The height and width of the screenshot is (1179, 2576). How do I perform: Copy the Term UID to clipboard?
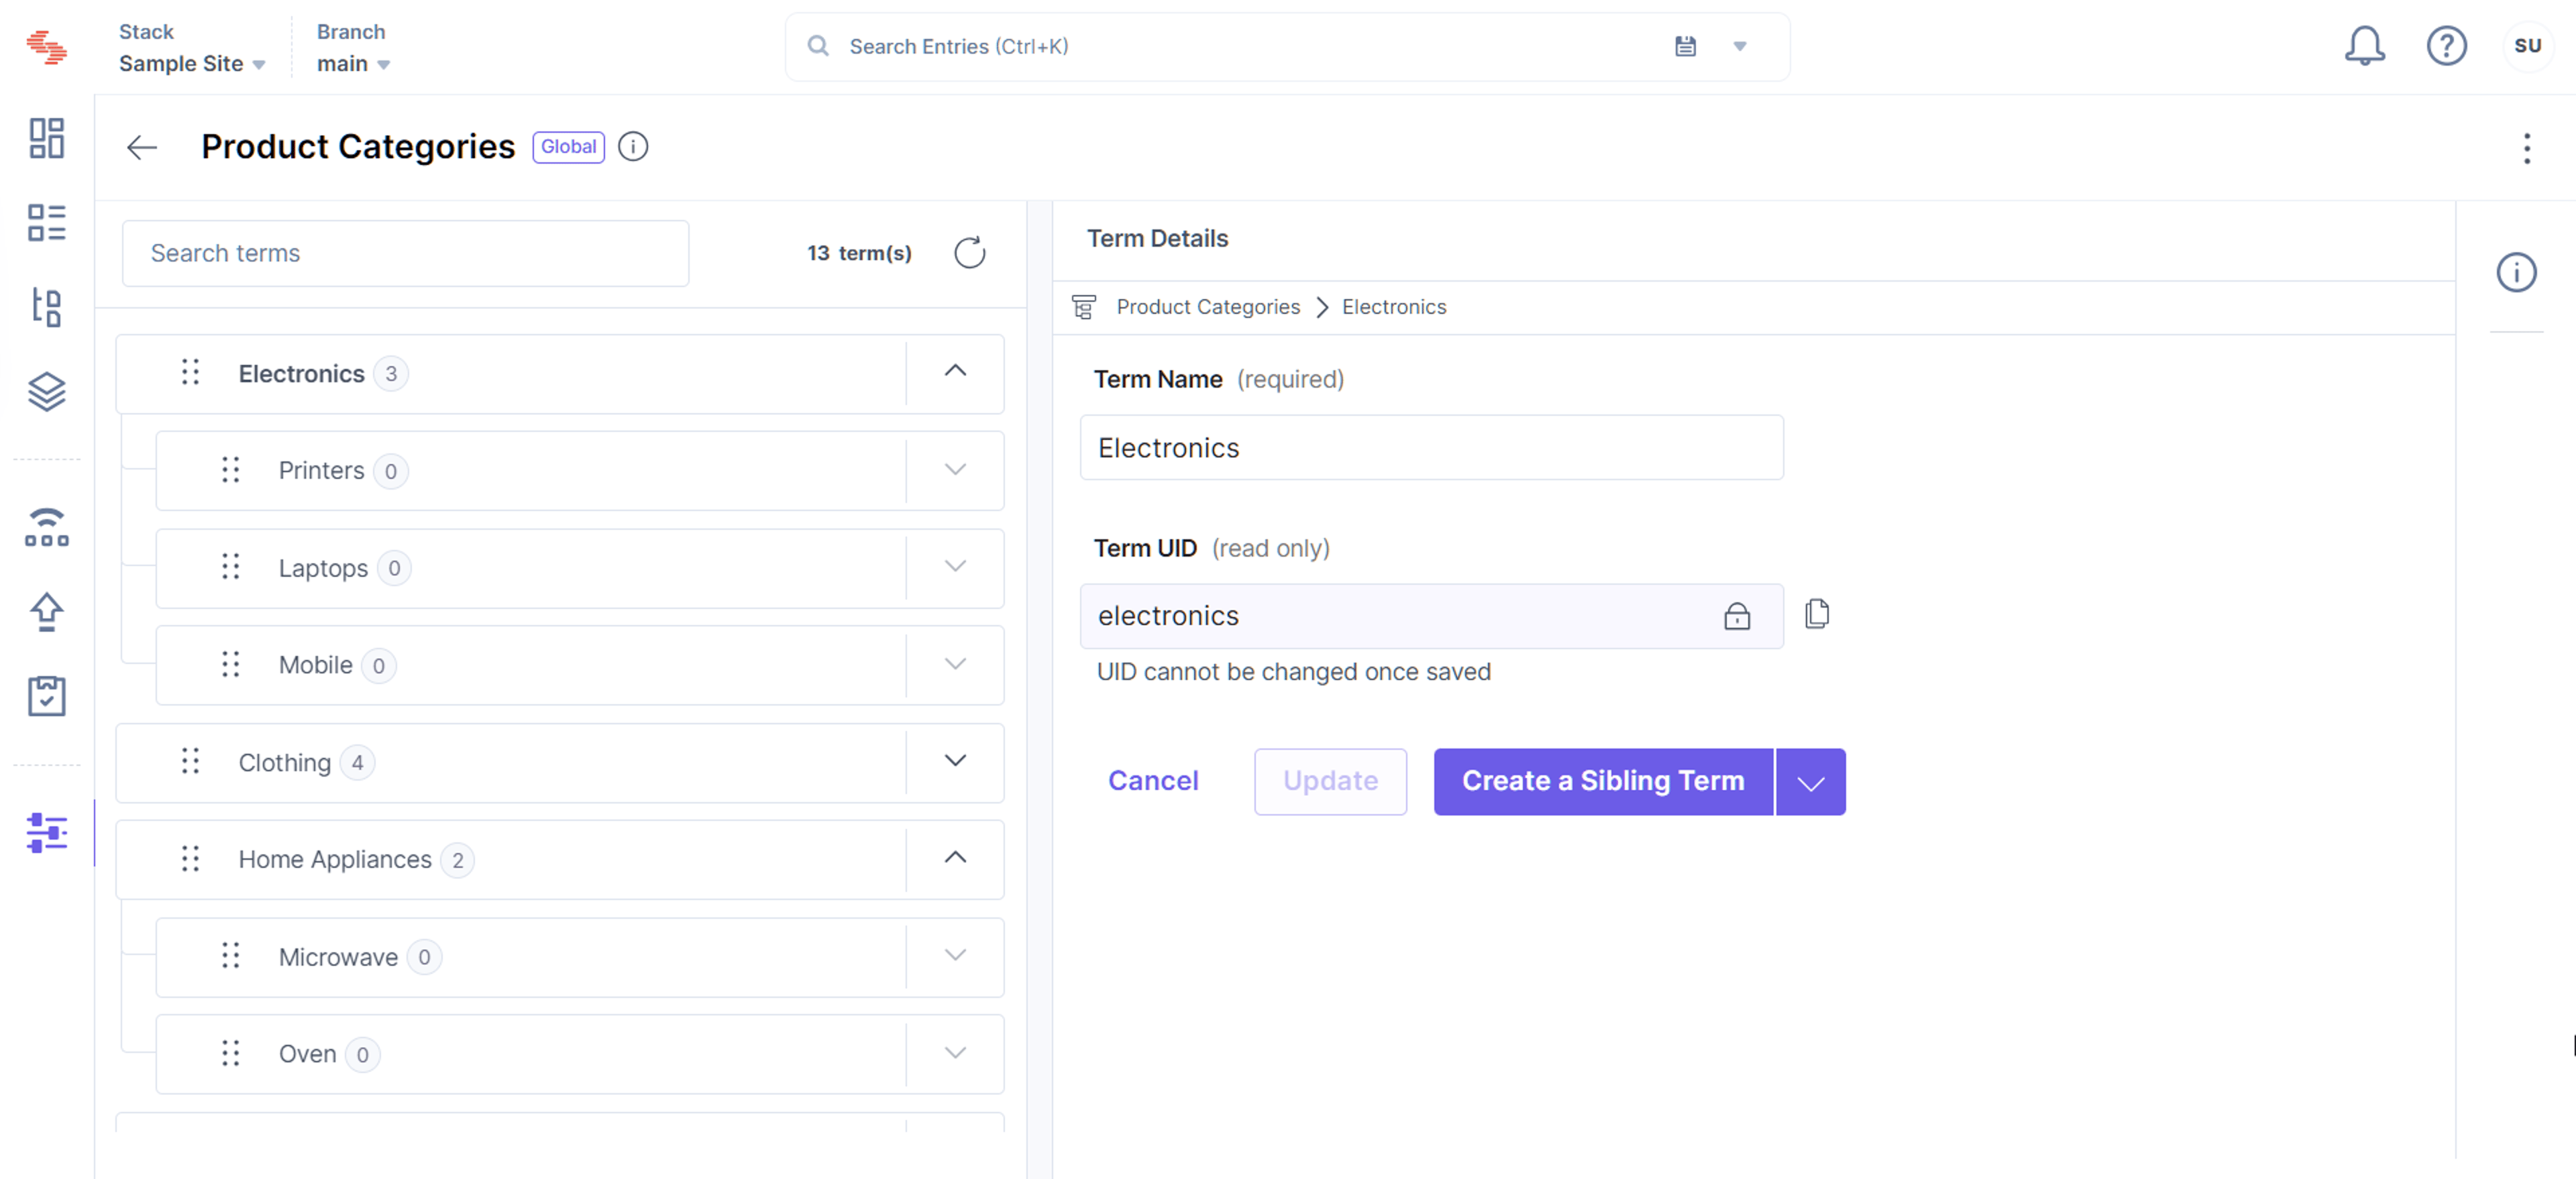[1817, 614]
